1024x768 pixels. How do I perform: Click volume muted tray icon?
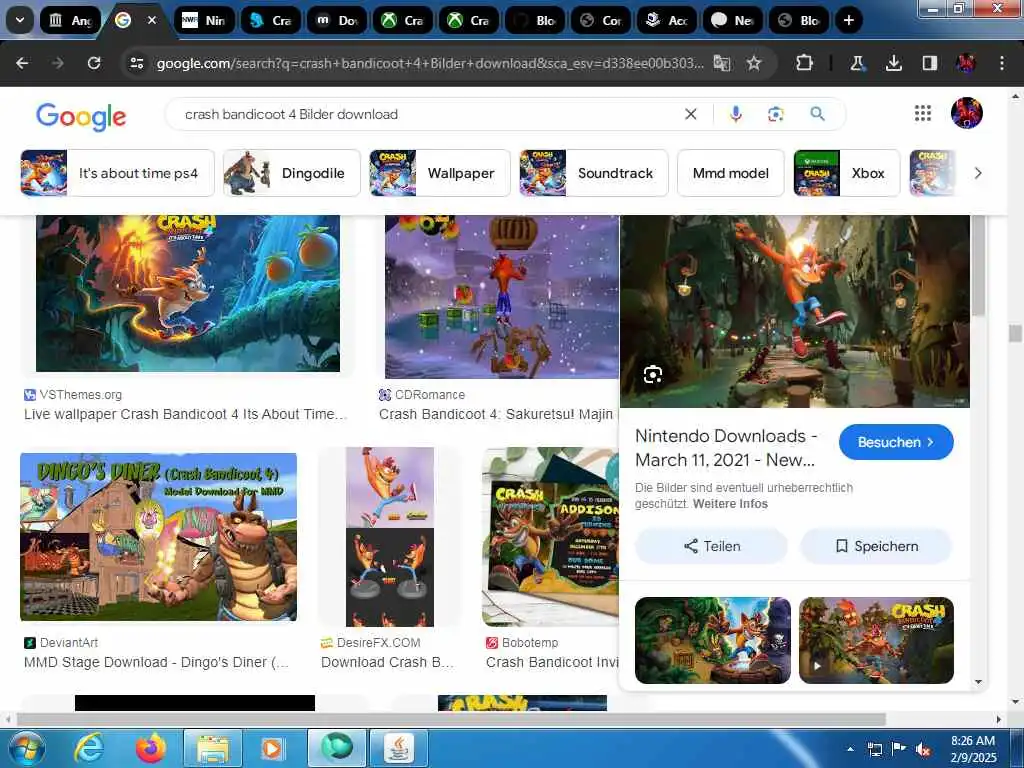tap(923, 750)
